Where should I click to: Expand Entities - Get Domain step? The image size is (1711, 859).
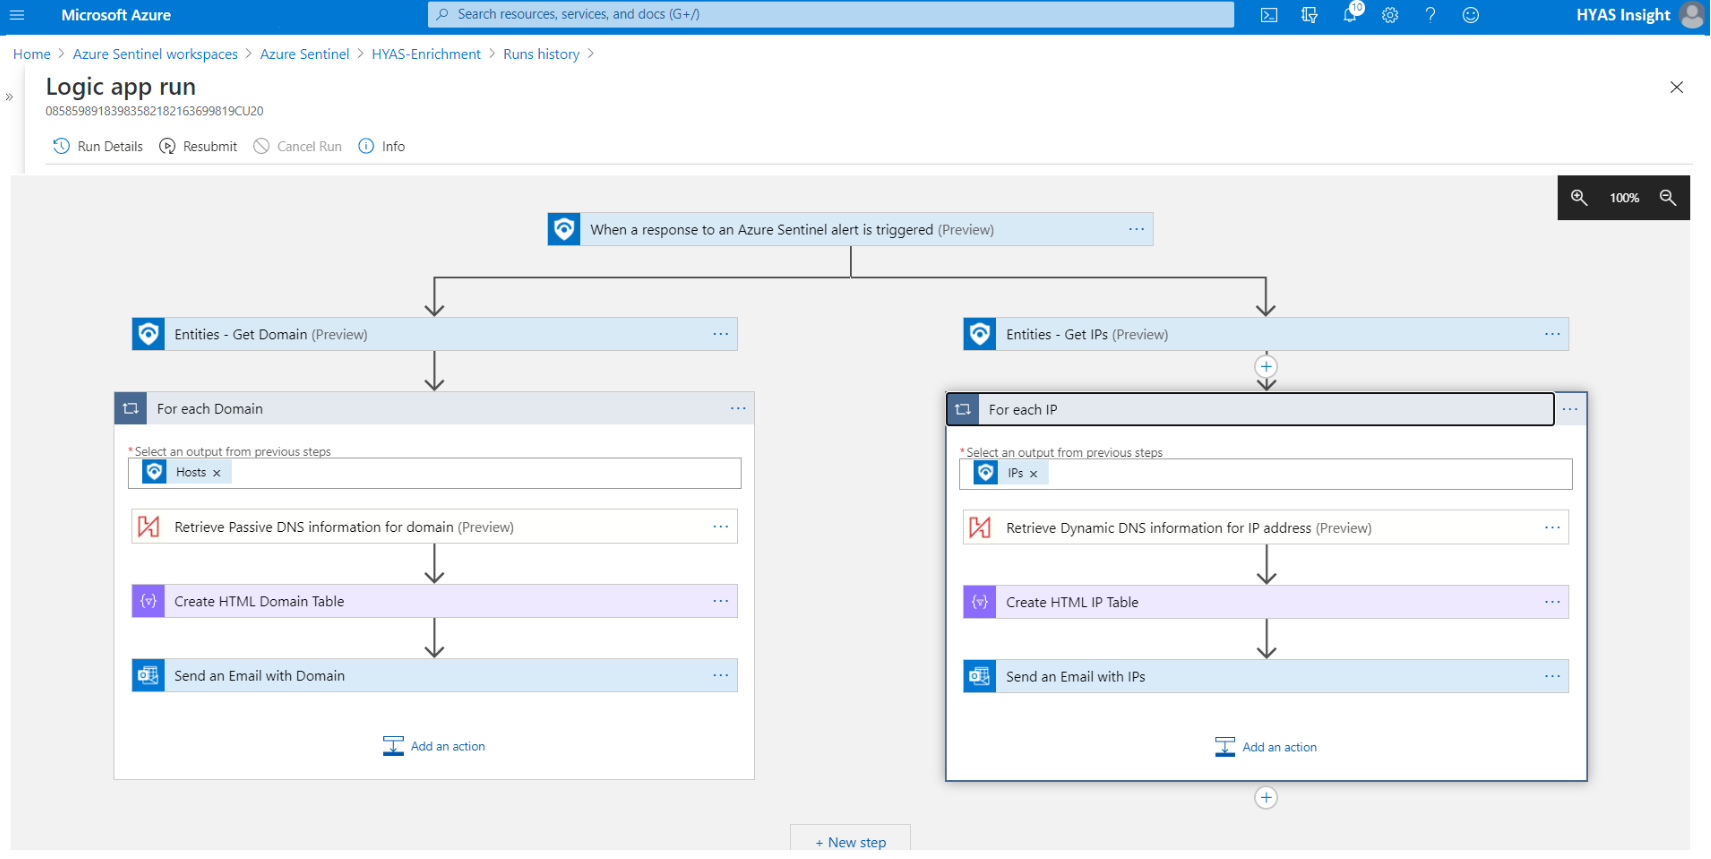tap(434, 334)
